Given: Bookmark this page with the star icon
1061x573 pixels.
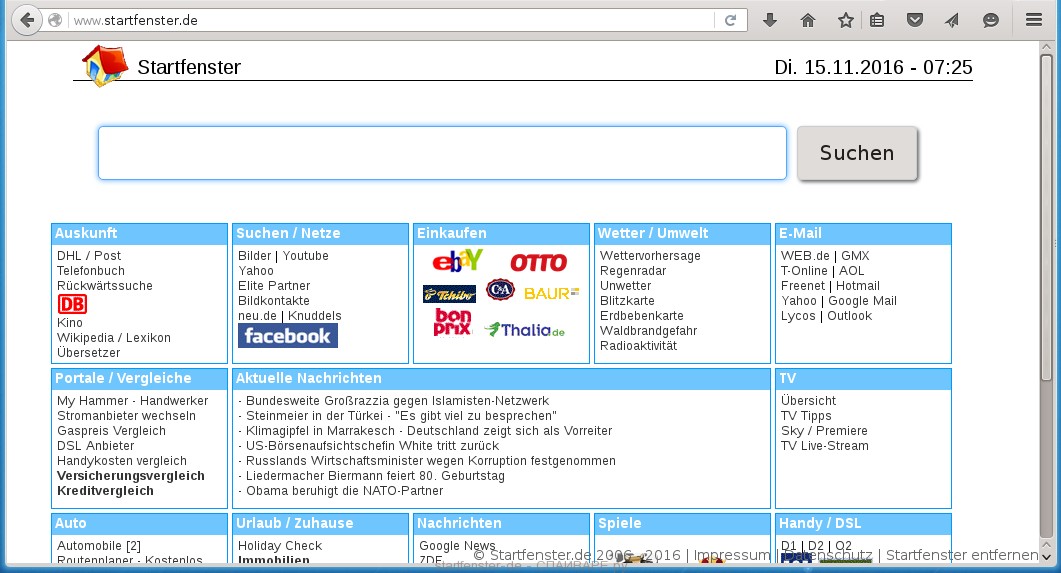Looking at the screenshot, I should pyautogui.click(x=846, y=20).
